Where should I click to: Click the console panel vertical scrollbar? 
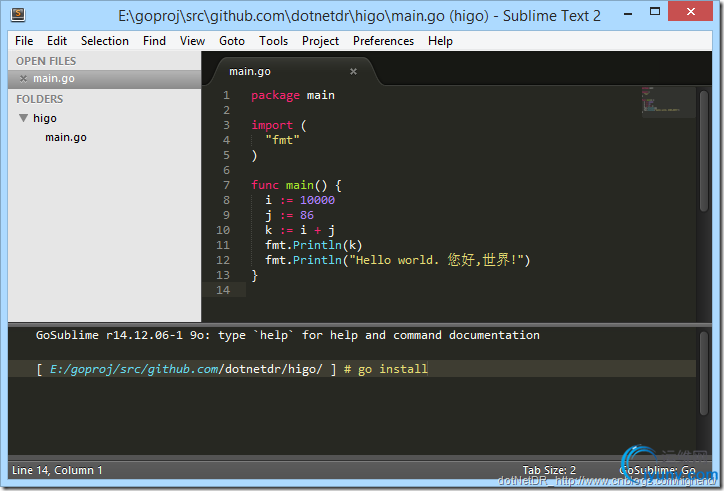coord(704,373)
